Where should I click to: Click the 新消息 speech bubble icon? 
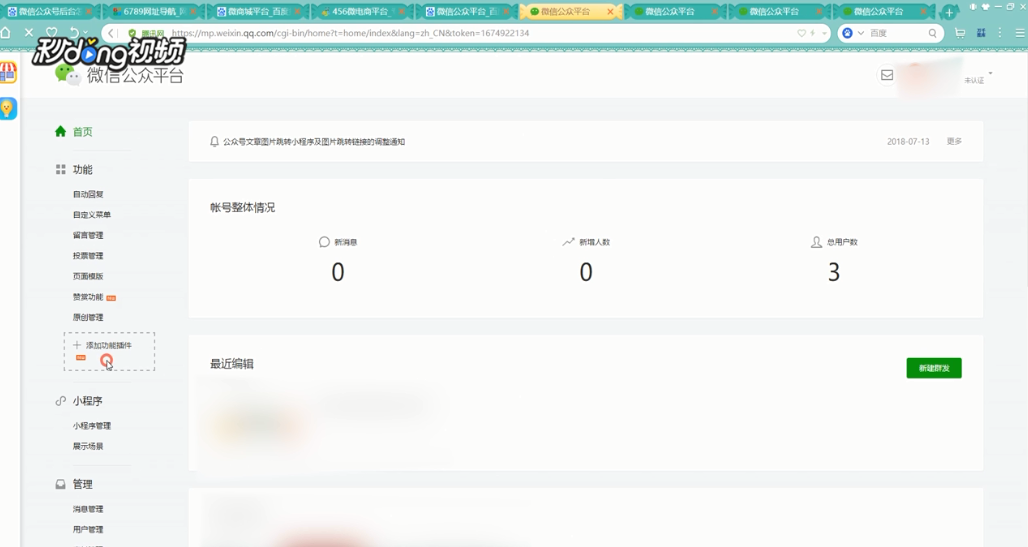click(x=324, y=242)
